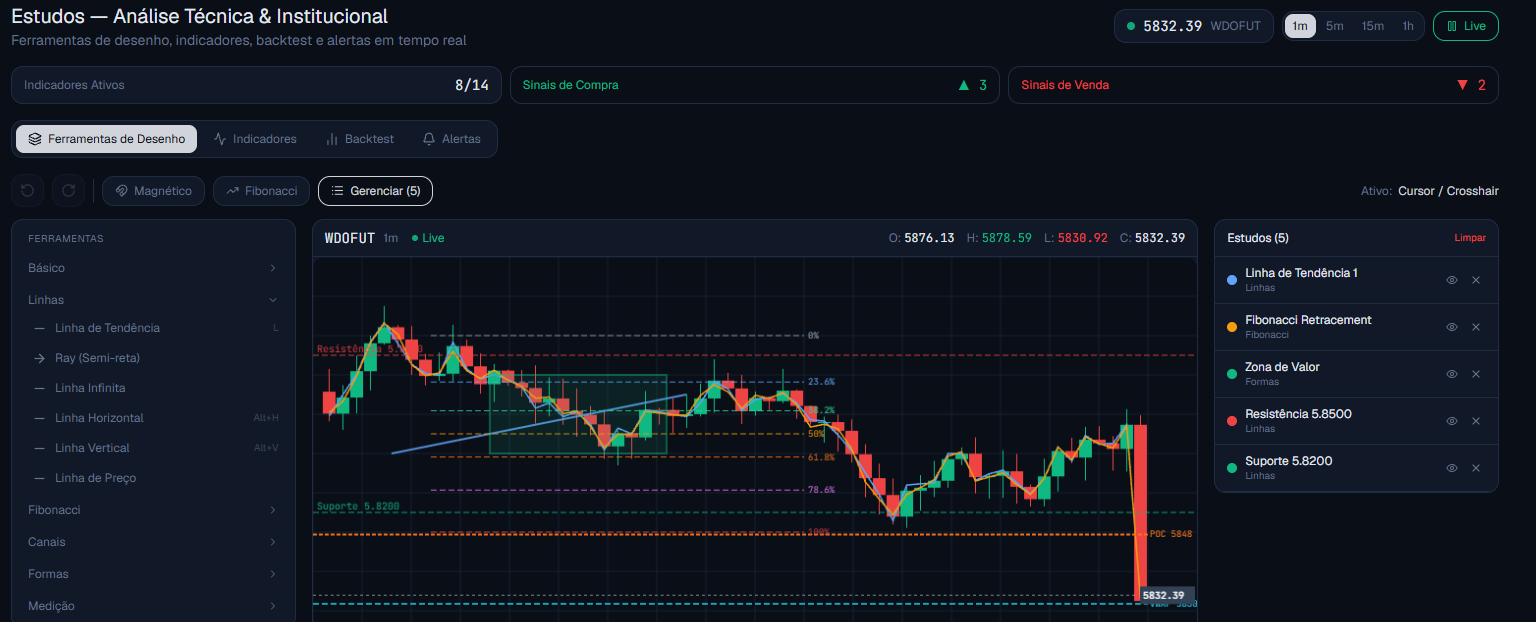Hide Resistência 5.8500 with eye icon
The height and width of the screenshot is (622, 1536).
1452,421
